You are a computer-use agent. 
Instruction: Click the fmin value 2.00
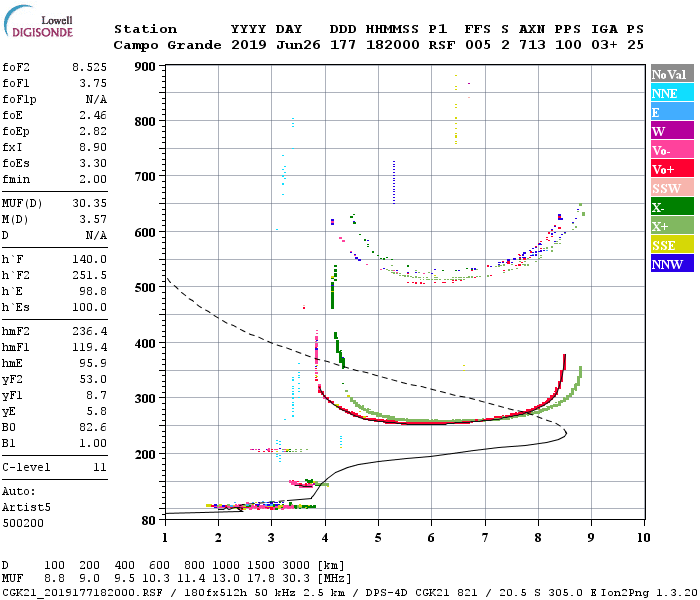(93, 179)
